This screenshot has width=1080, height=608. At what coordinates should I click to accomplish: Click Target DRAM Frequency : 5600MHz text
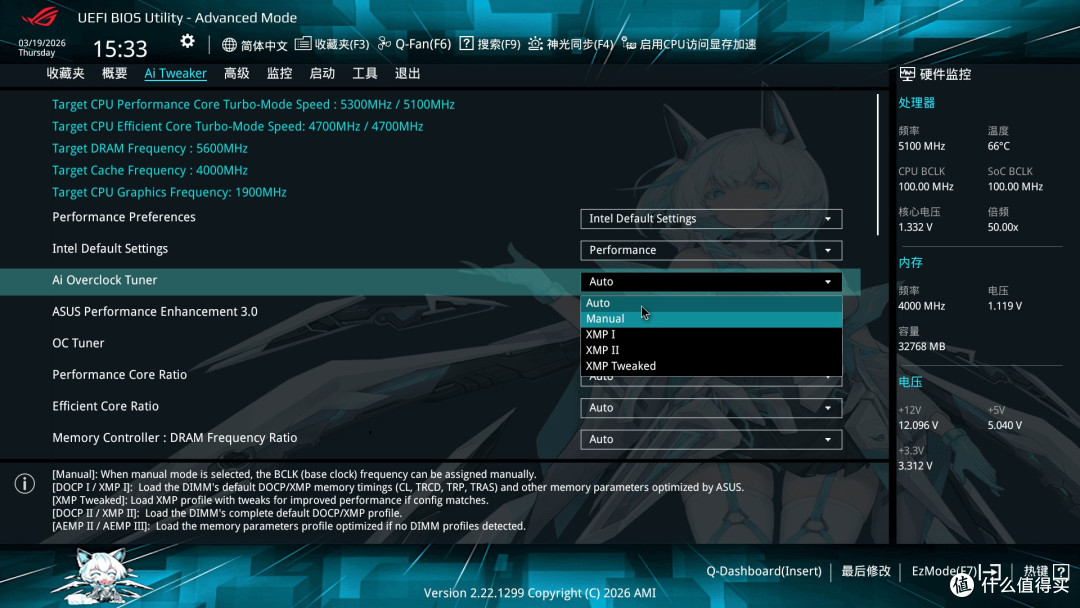pyautogui.click(x=149, y=149)
